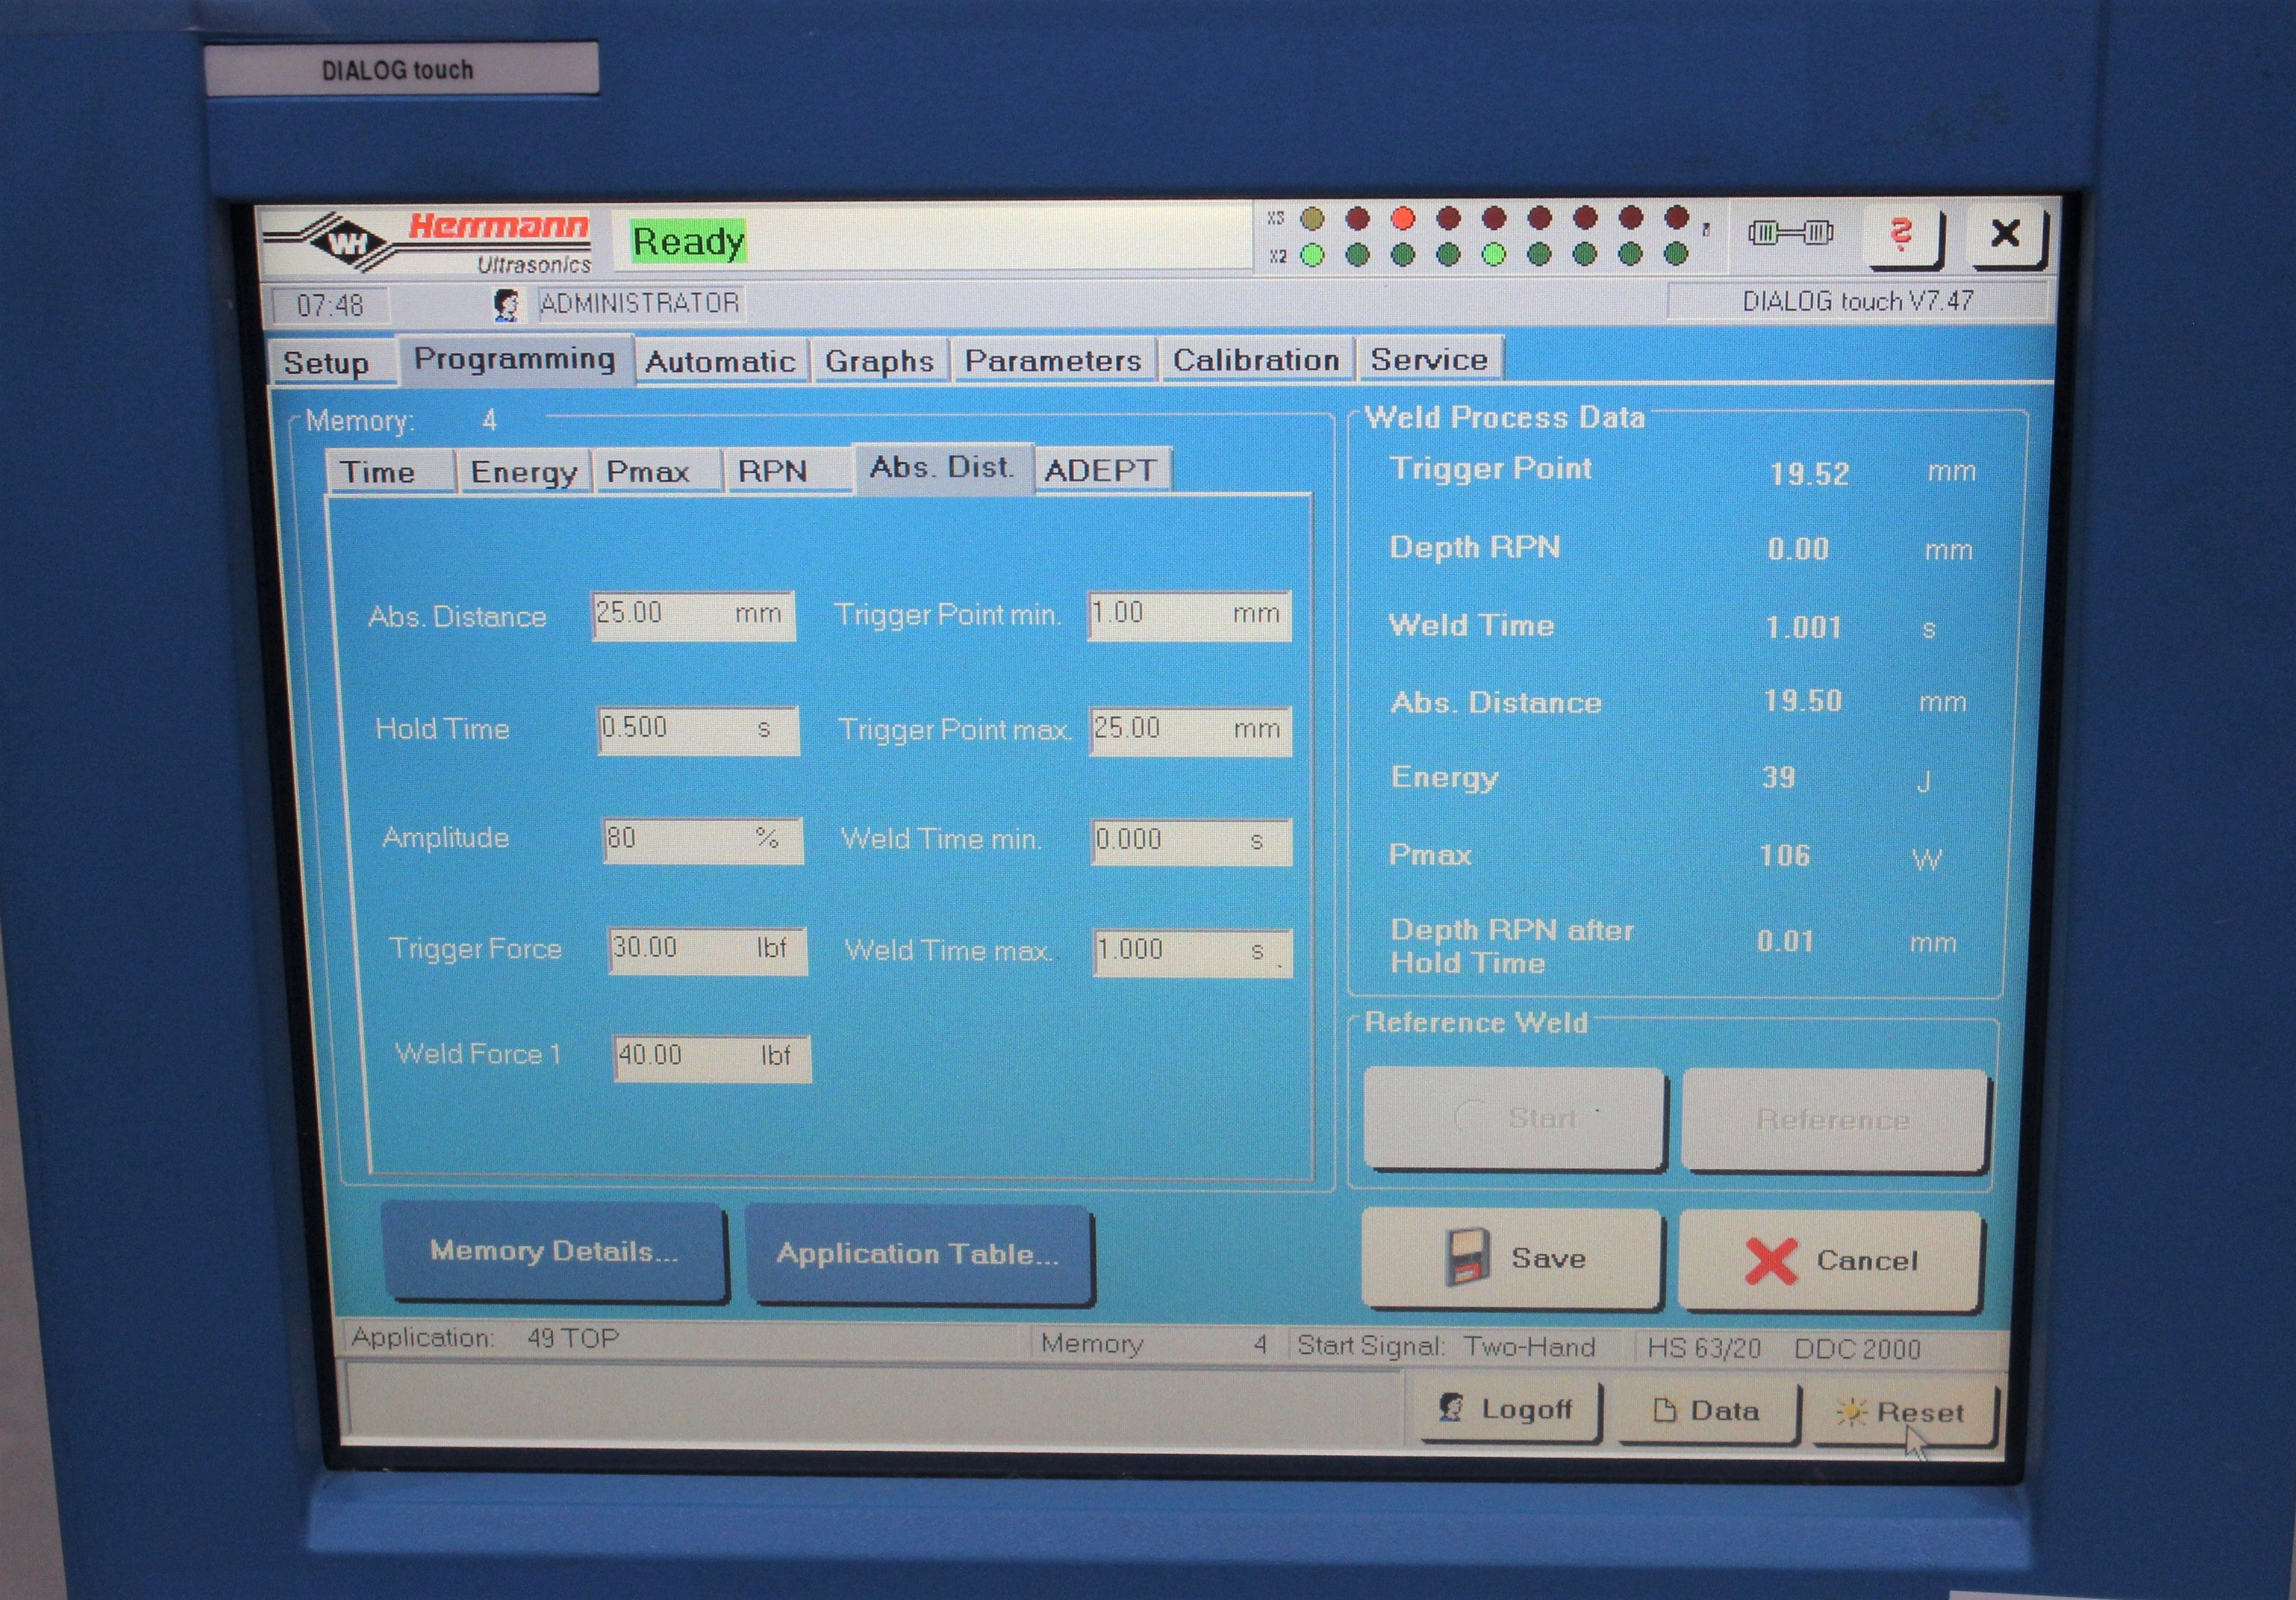Go to the Graphs tab

coord(879,360)
